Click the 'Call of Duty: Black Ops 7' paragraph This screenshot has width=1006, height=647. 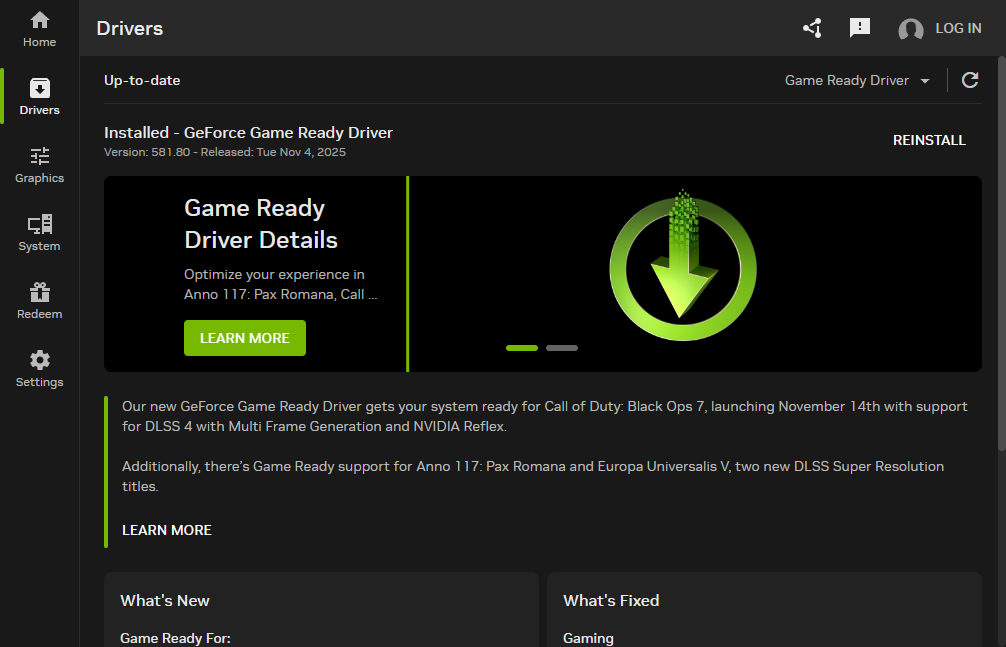click(x=545, y=417)
